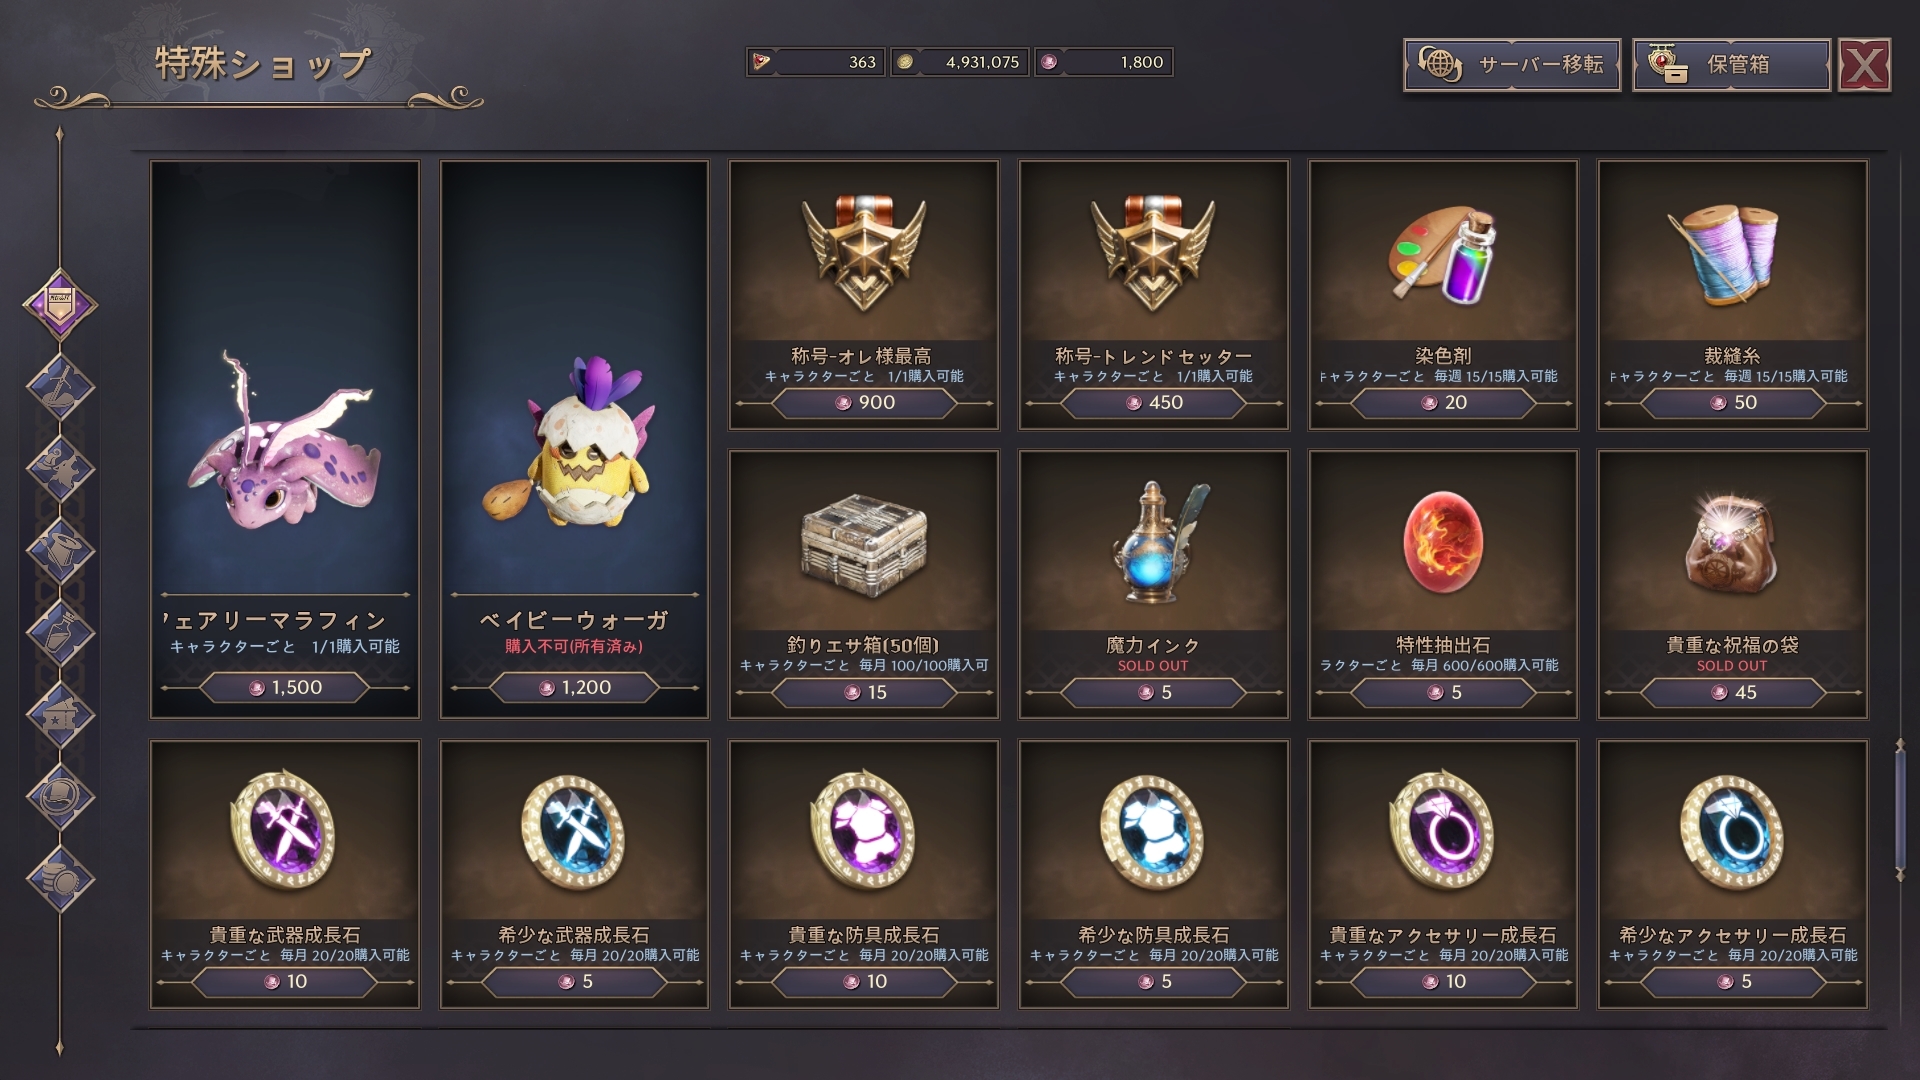The image size is (1920, 1080).
Task: Choose the 希少なアクセサリー成長石 blue ring gem
Action: [x=1732, y=874]
